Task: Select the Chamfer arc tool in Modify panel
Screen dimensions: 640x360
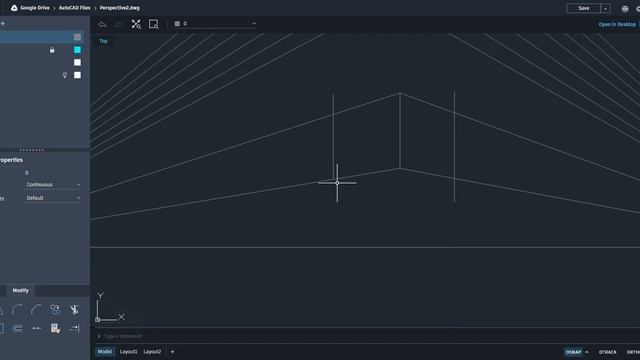Action: coord(36,310)
